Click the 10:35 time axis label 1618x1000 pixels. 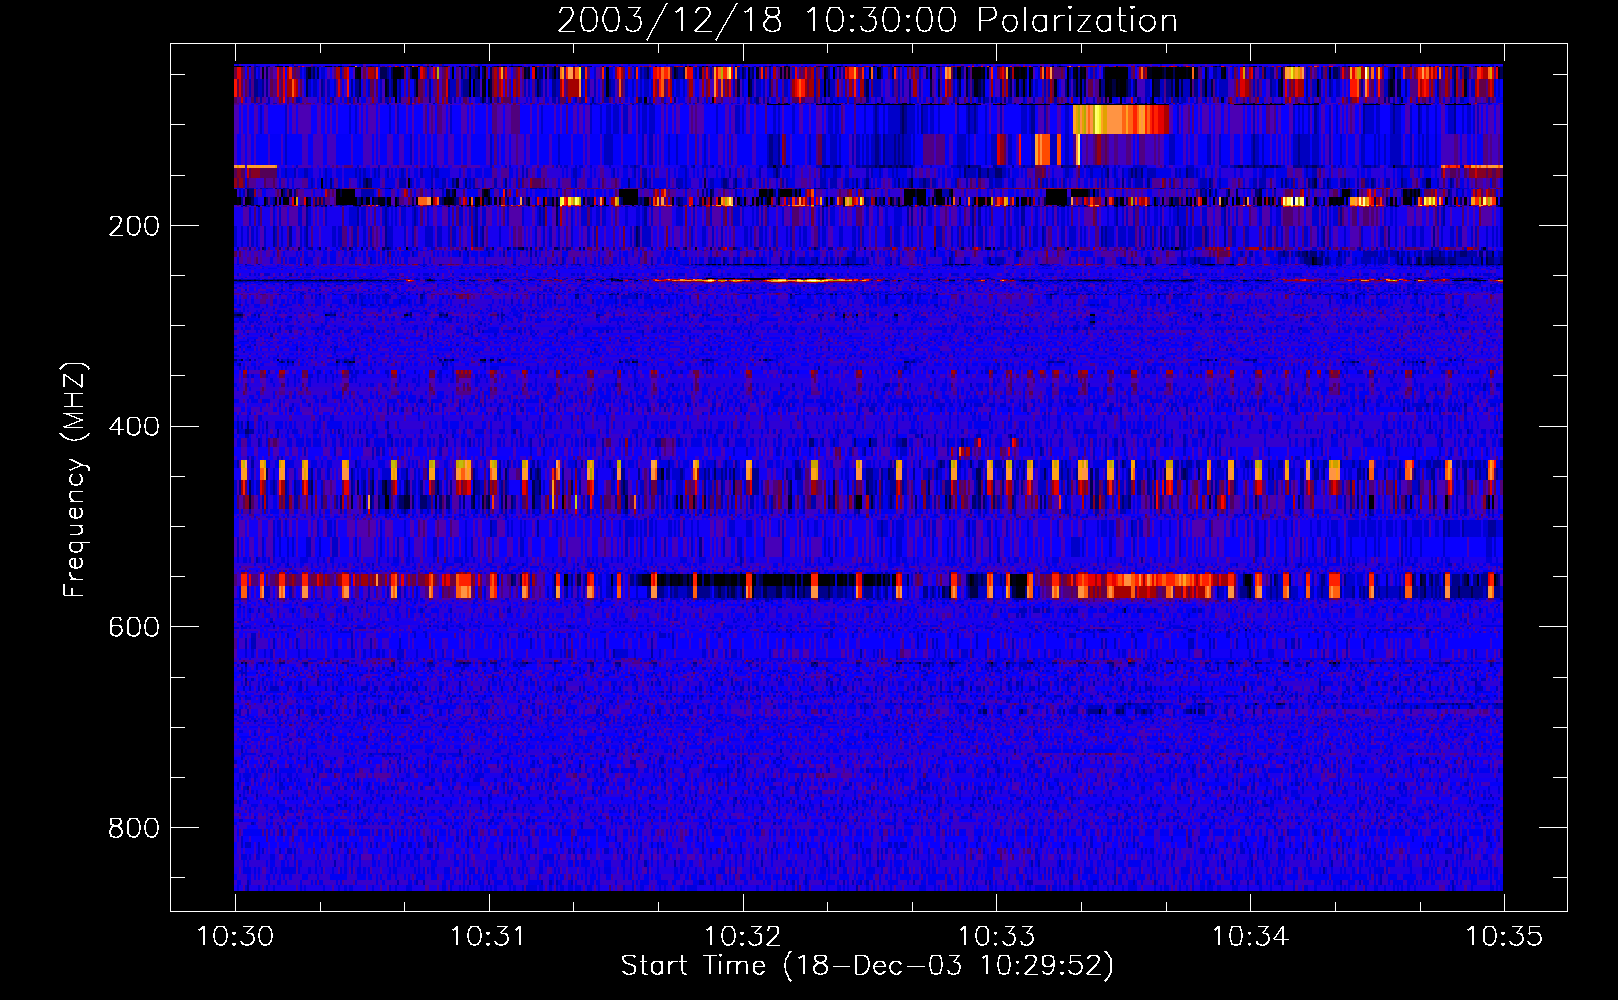1504,937
